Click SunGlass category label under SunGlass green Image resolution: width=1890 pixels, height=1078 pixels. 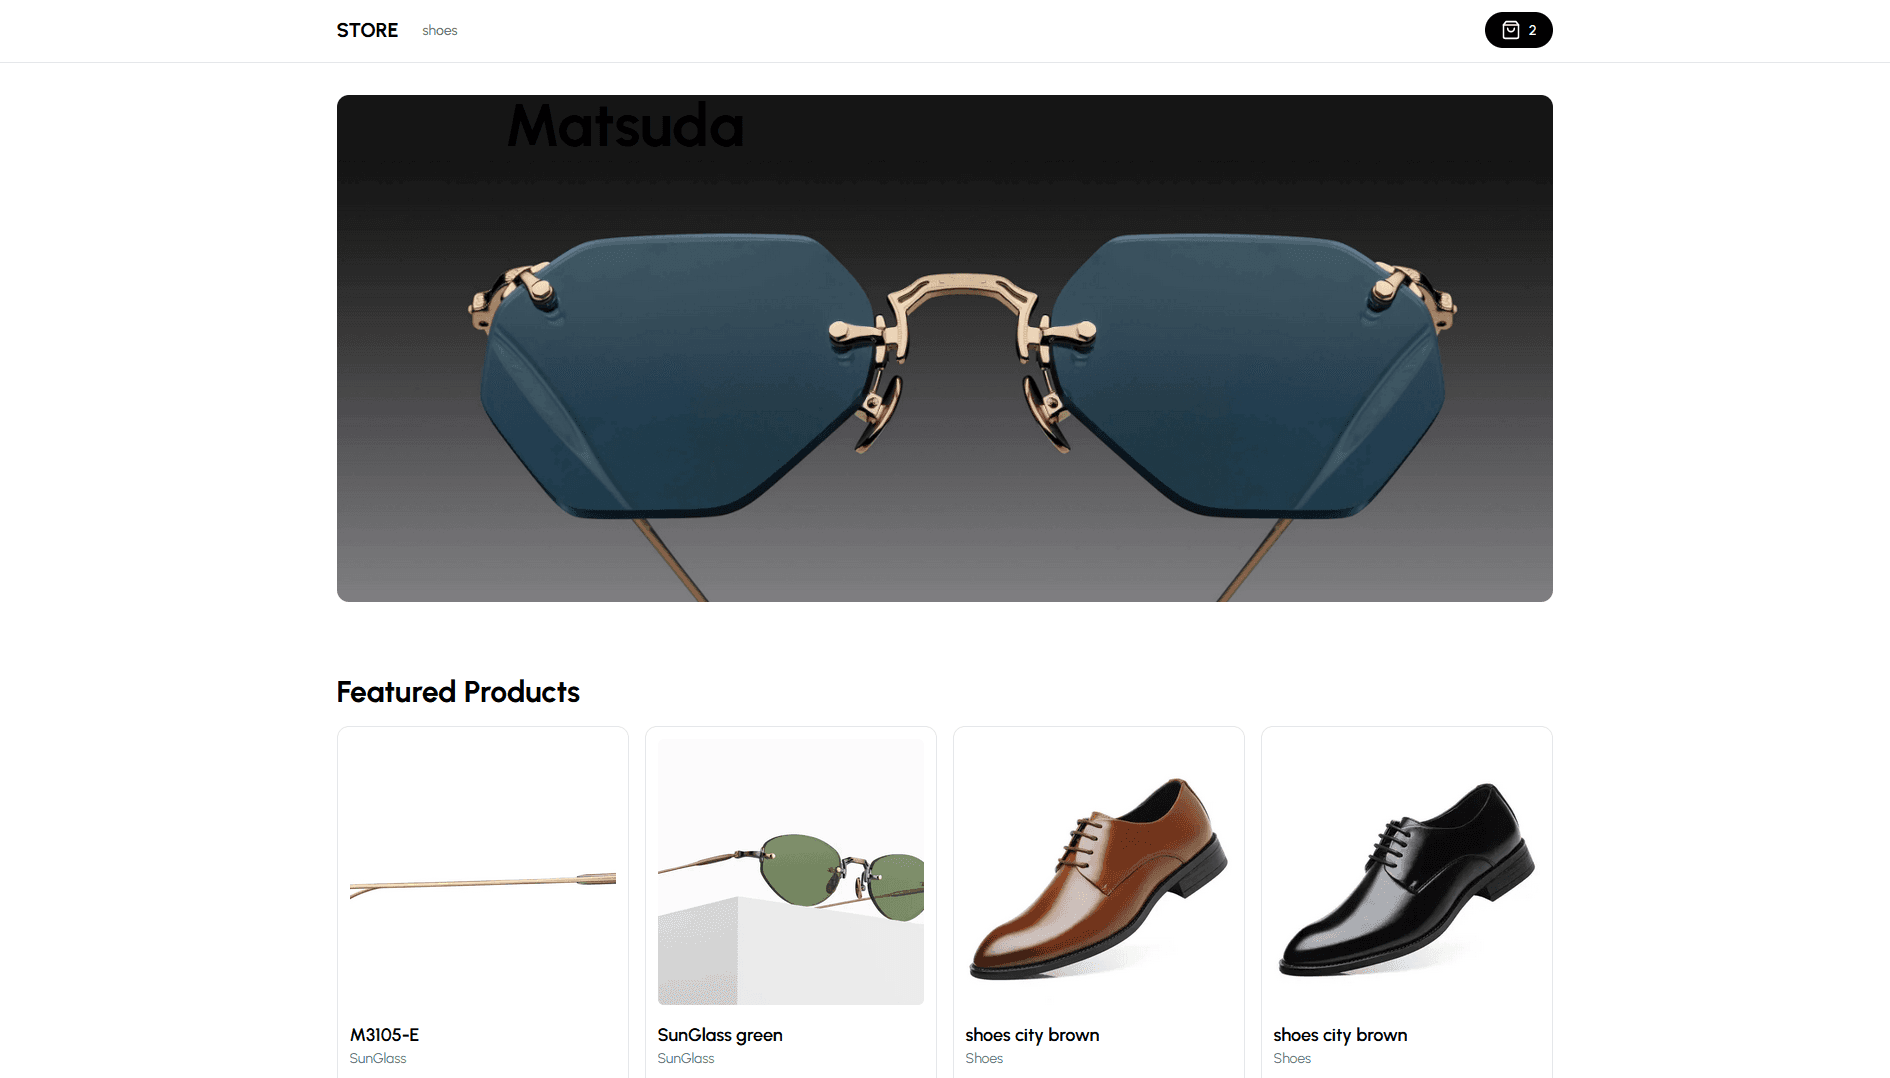tap(686, 1058)
